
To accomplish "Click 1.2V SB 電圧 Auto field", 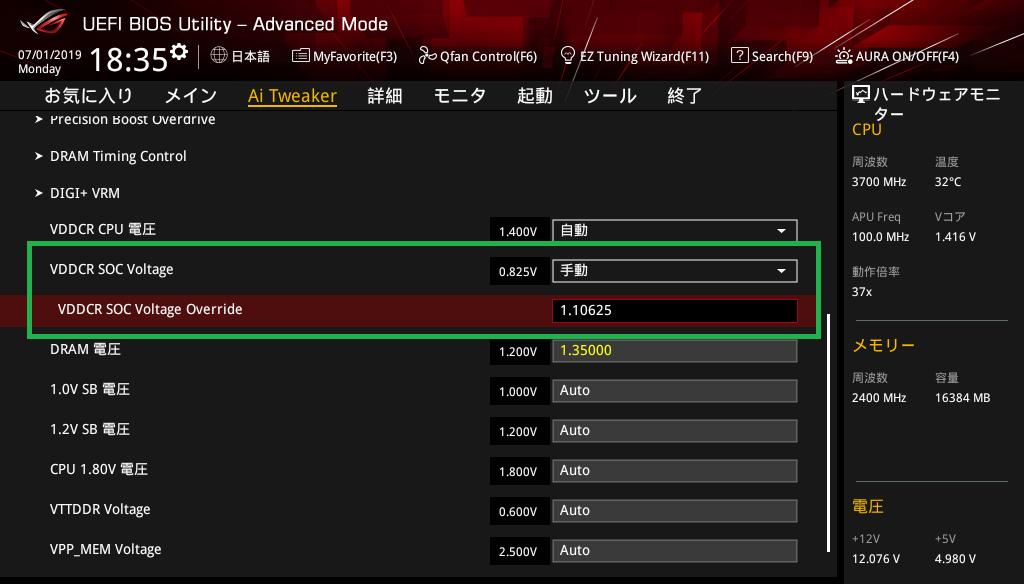I will pos(675,430).
